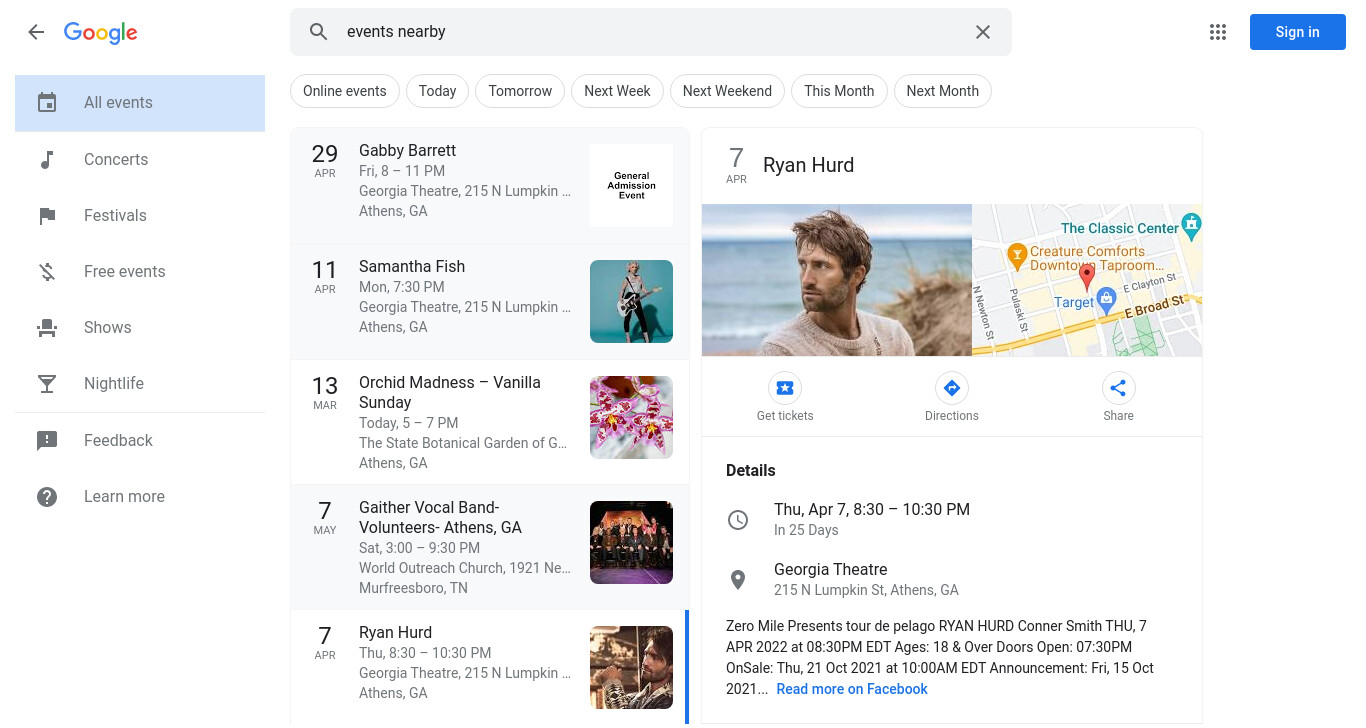Click the Share icon

coord(1118,388)
